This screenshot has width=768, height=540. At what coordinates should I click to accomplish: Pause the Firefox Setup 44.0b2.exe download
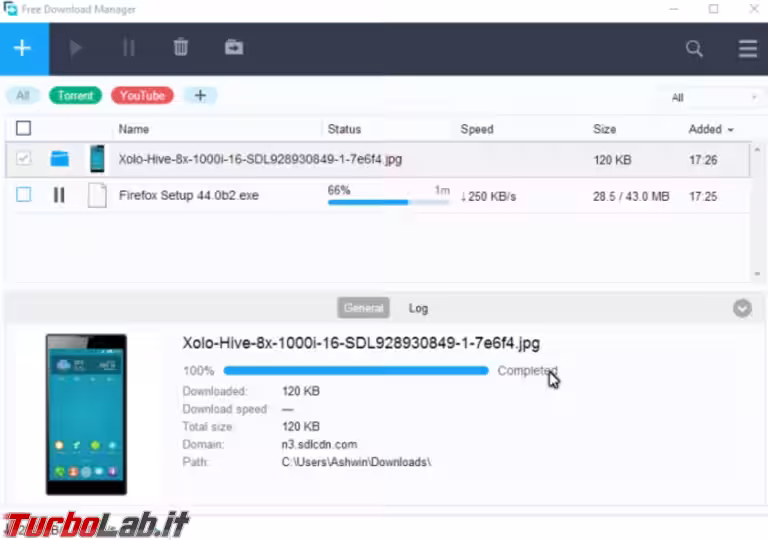(59, 196)
